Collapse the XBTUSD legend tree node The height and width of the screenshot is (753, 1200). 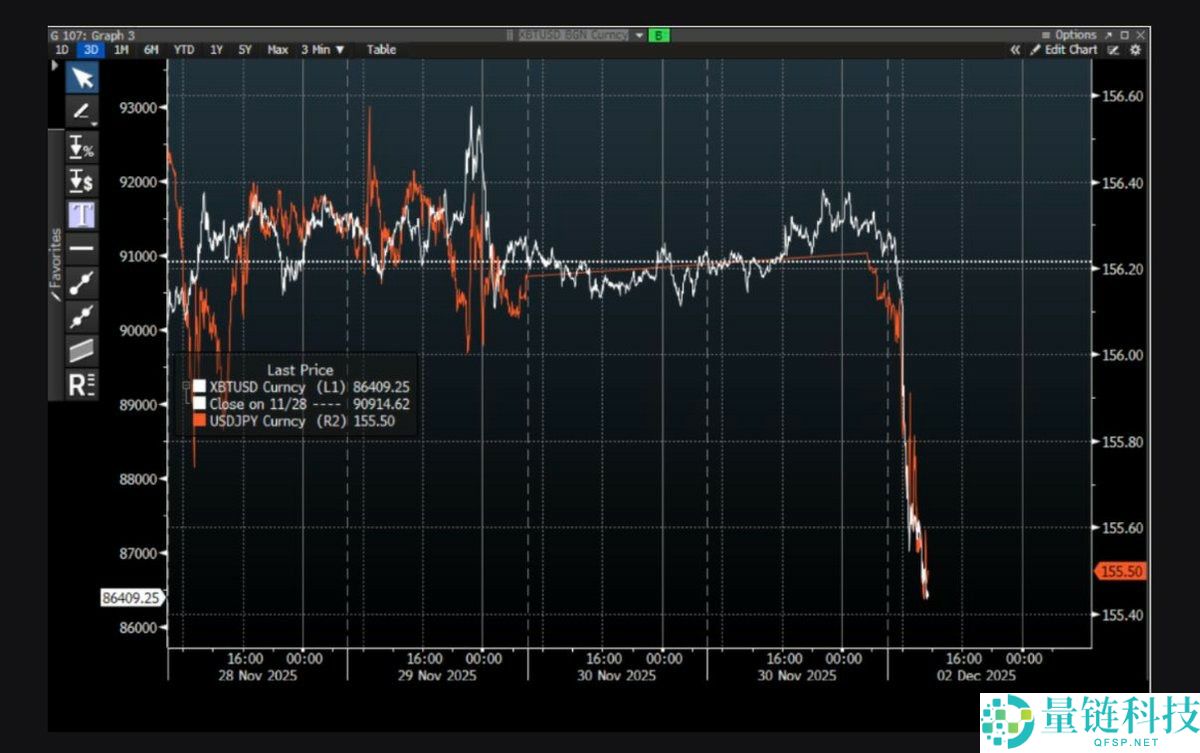[x=186, y=386]
